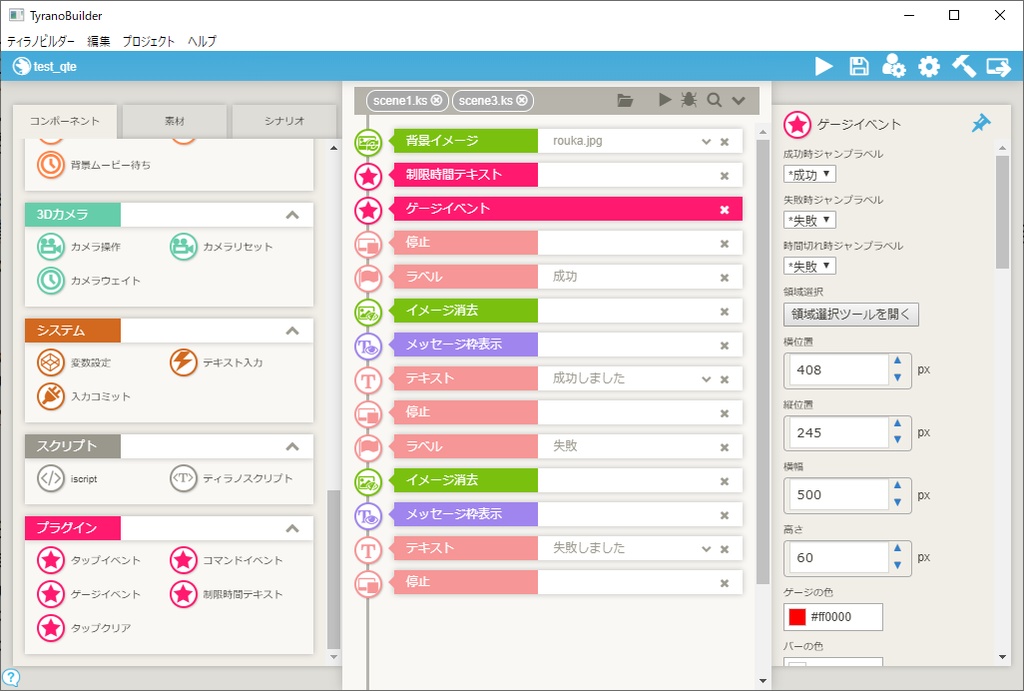Select the 制限時間テキスト plugin in component list

(226, 594)
